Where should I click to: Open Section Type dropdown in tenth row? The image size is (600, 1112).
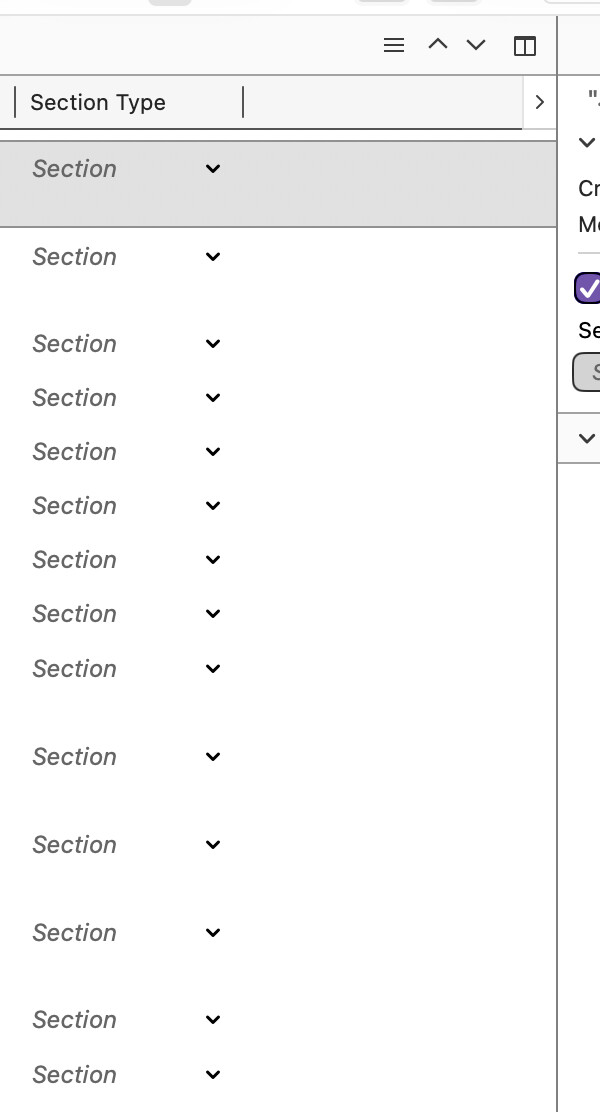click(x=213, y=757)
